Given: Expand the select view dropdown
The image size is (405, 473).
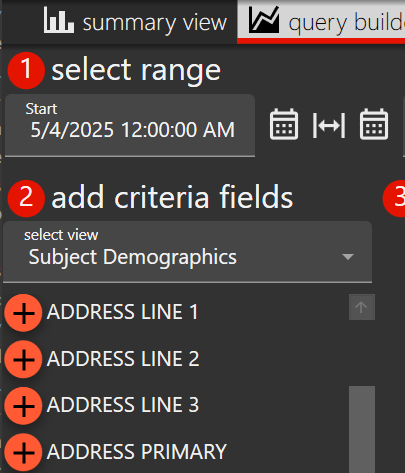Looking at the screenshot, I should (187, 252).
